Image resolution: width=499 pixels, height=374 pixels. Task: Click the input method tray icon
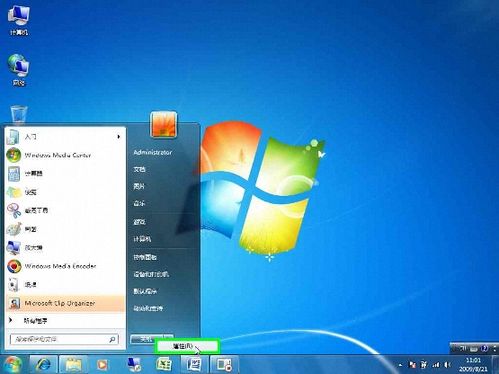424,365
